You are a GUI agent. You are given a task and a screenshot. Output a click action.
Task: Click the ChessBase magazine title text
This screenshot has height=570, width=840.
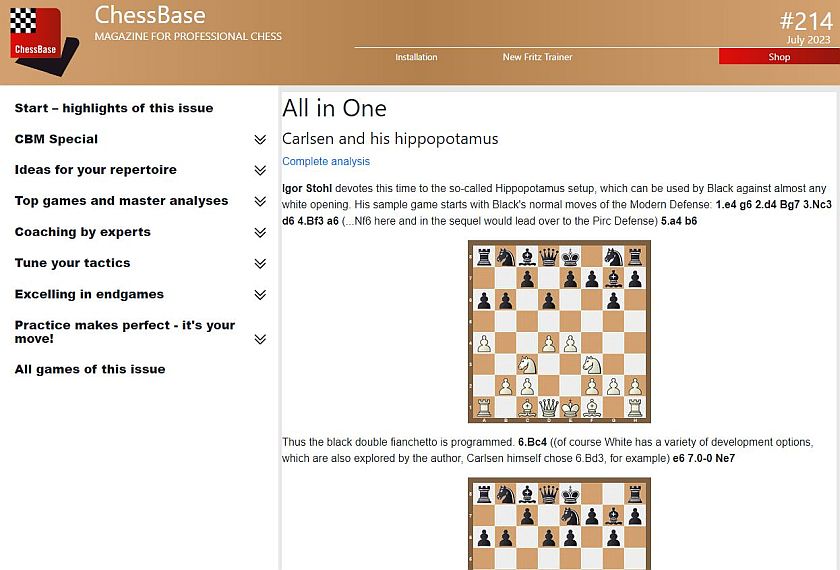coord(150,16)
